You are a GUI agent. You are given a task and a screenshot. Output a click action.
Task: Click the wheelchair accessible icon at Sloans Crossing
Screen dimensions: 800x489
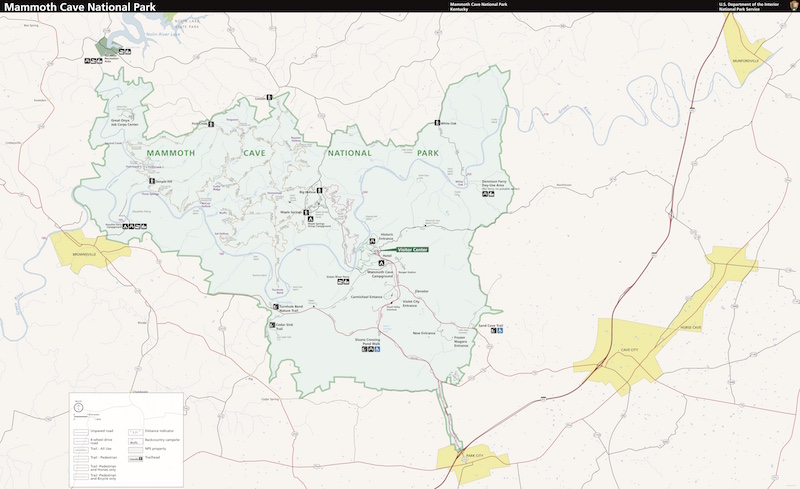[377, 350]
